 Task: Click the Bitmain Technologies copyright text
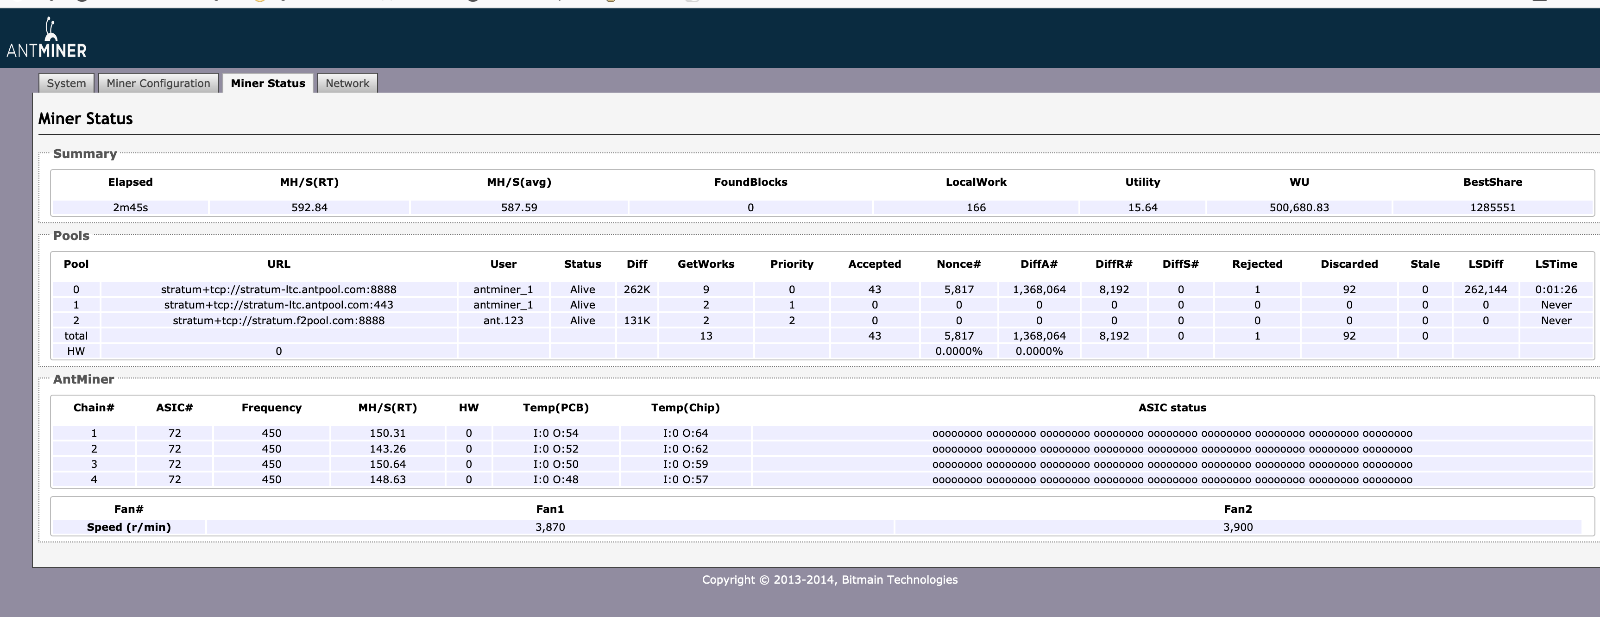click(x=830, y=580)
